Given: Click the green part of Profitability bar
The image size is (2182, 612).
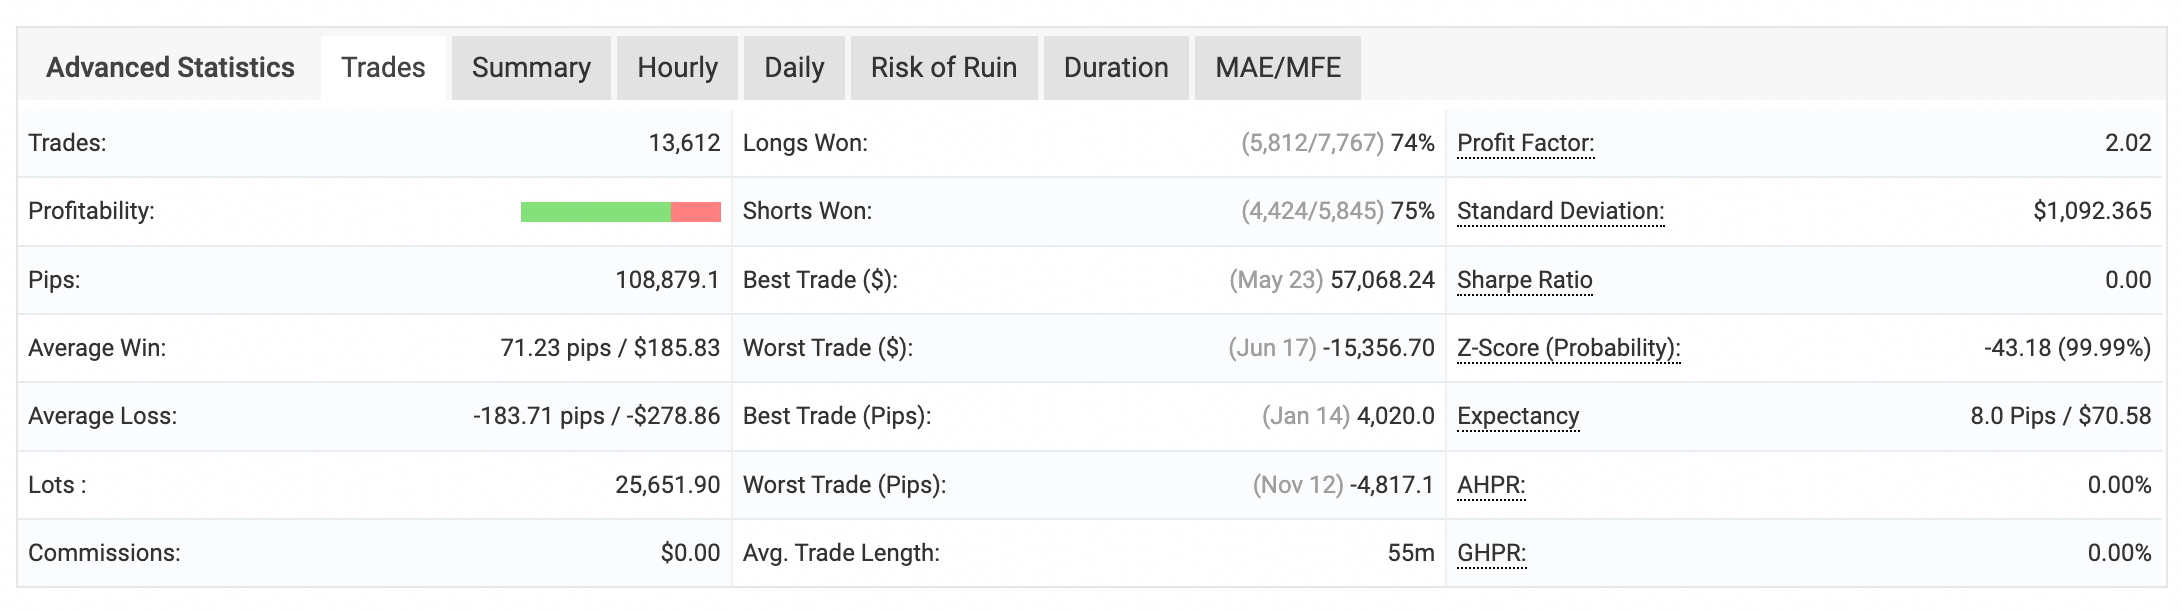Looking at the screenshot, I should coord(595,212).
